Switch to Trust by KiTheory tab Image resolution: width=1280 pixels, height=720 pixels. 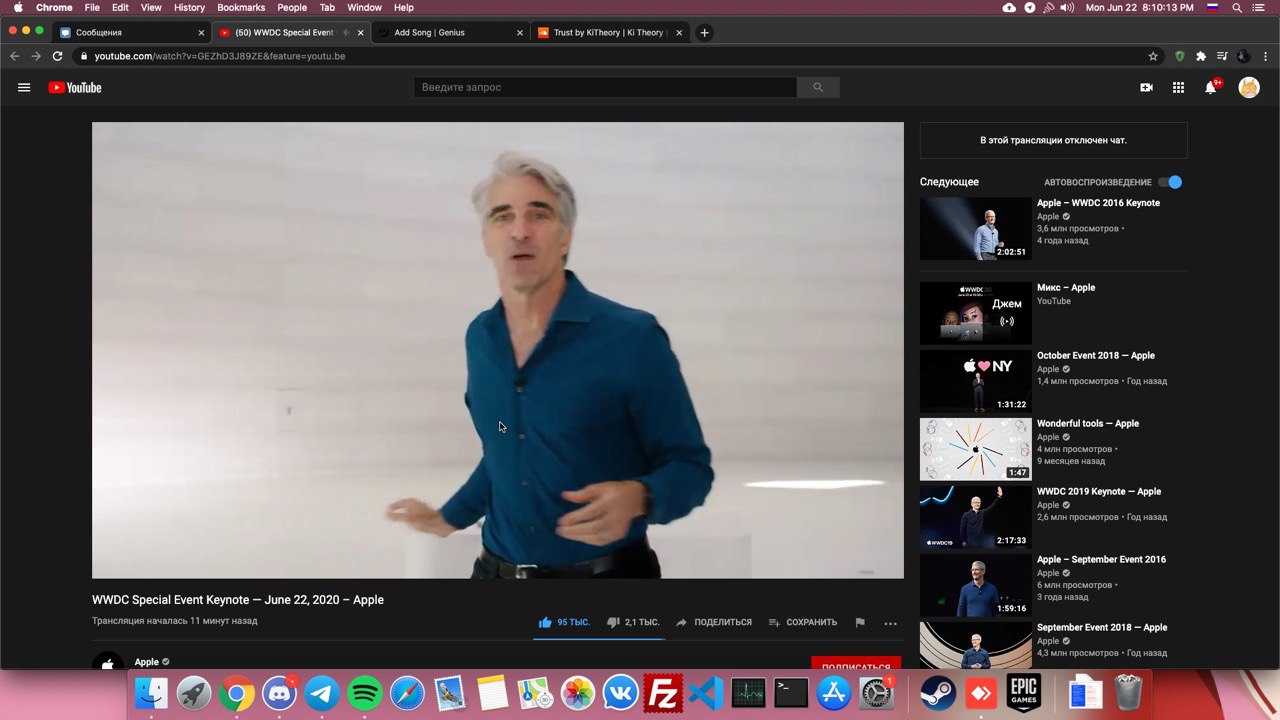[610, 32]
